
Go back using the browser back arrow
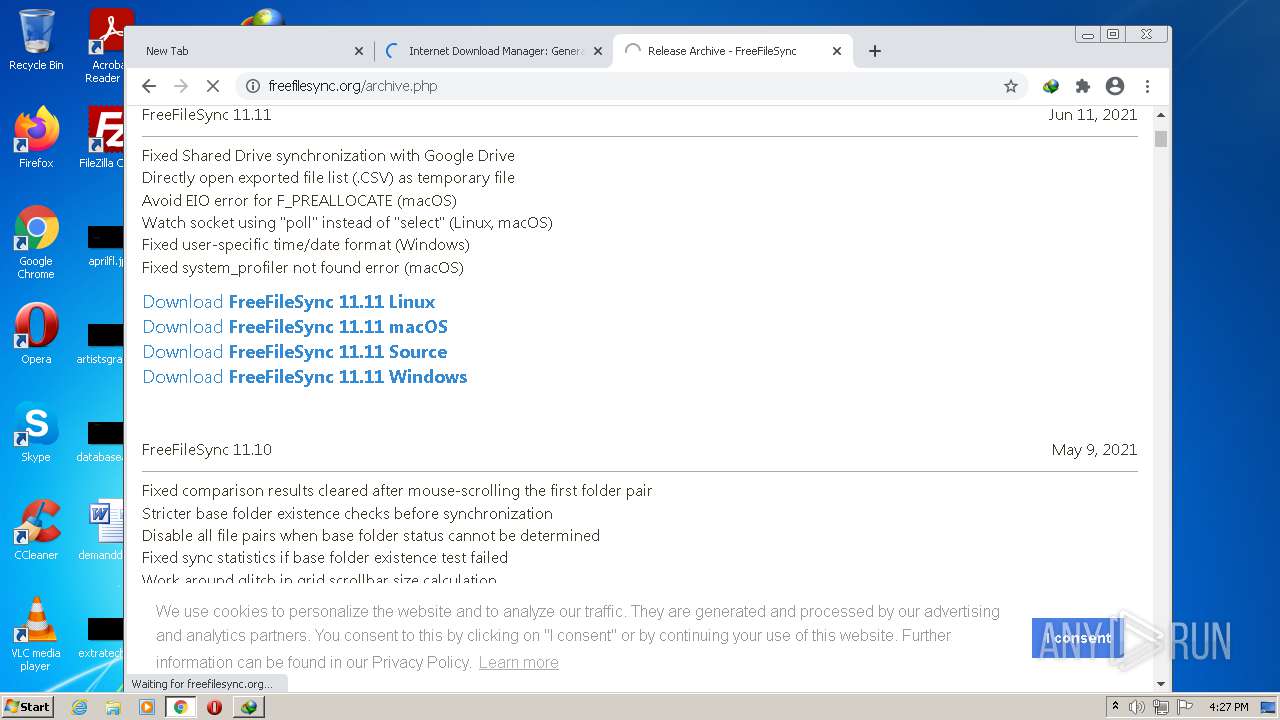click(149, 86)
